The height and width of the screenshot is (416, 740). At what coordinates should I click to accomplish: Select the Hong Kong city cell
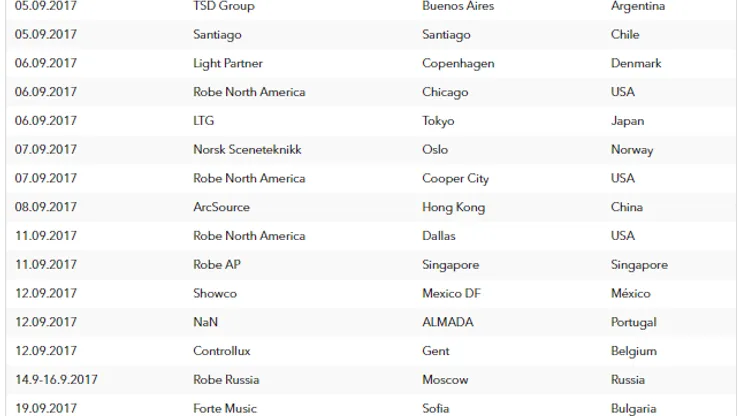pos(454,207)
